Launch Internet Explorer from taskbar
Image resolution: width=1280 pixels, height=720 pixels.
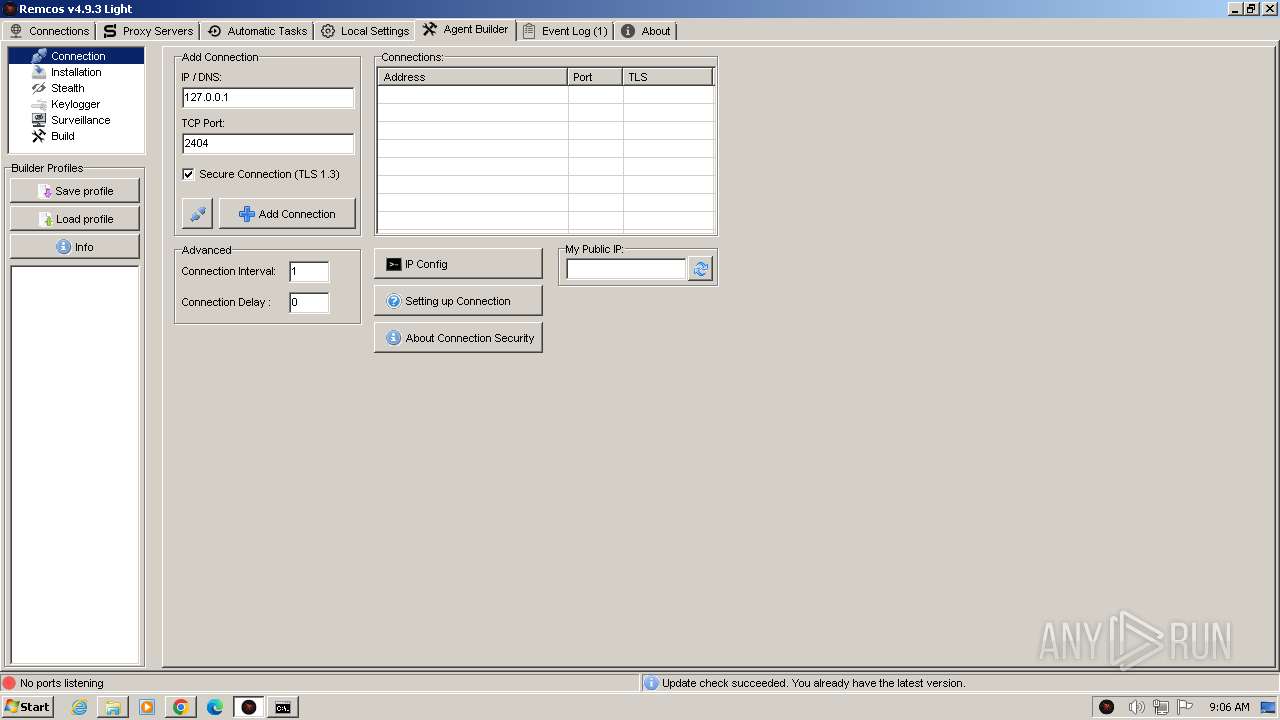point(79,707)
